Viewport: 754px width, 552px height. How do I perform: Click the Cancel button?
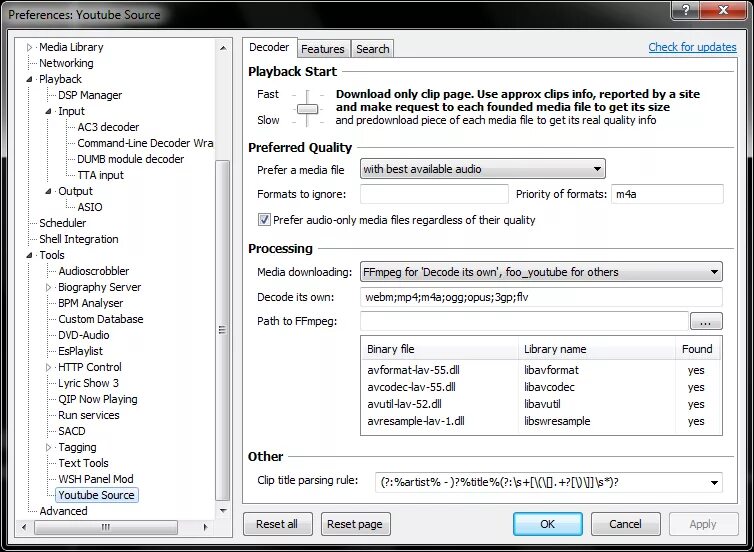pos(625,524)
